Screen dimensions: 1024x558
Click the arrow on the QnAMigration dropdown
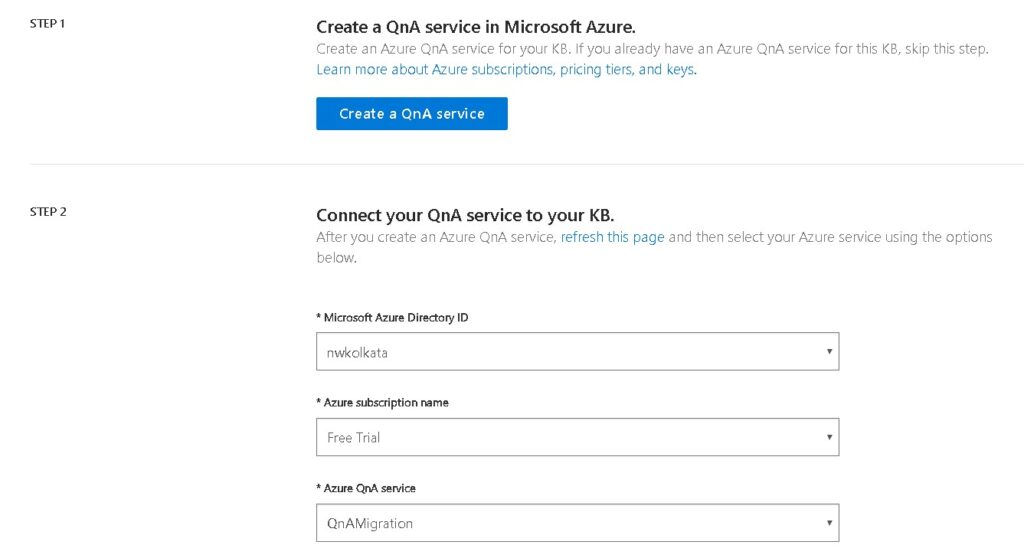(x=829, y=523)
